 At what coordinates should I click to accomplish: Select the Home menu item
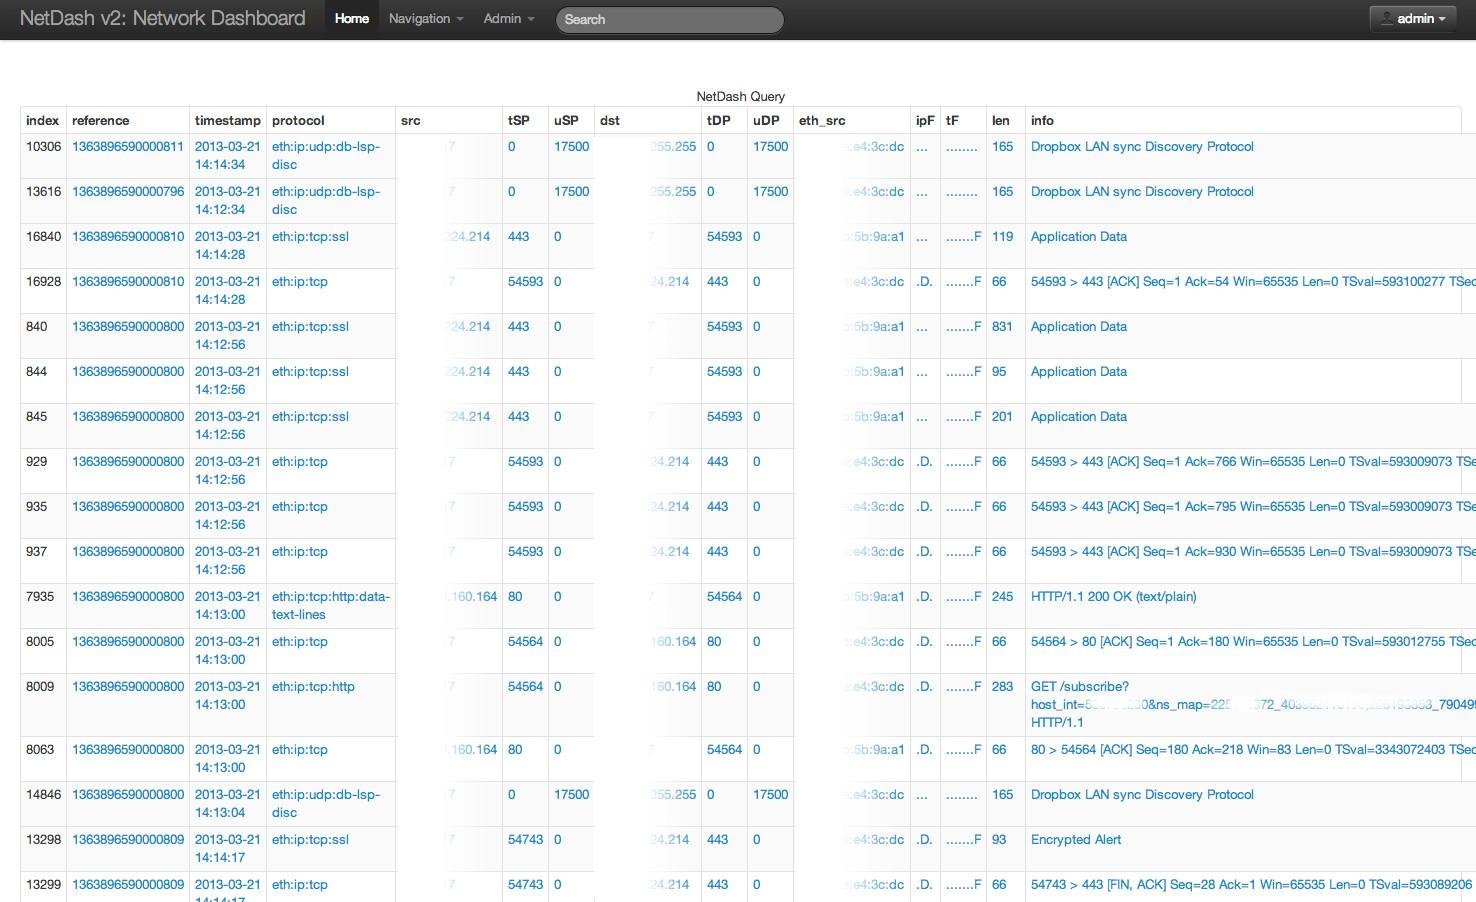[352, 18]
